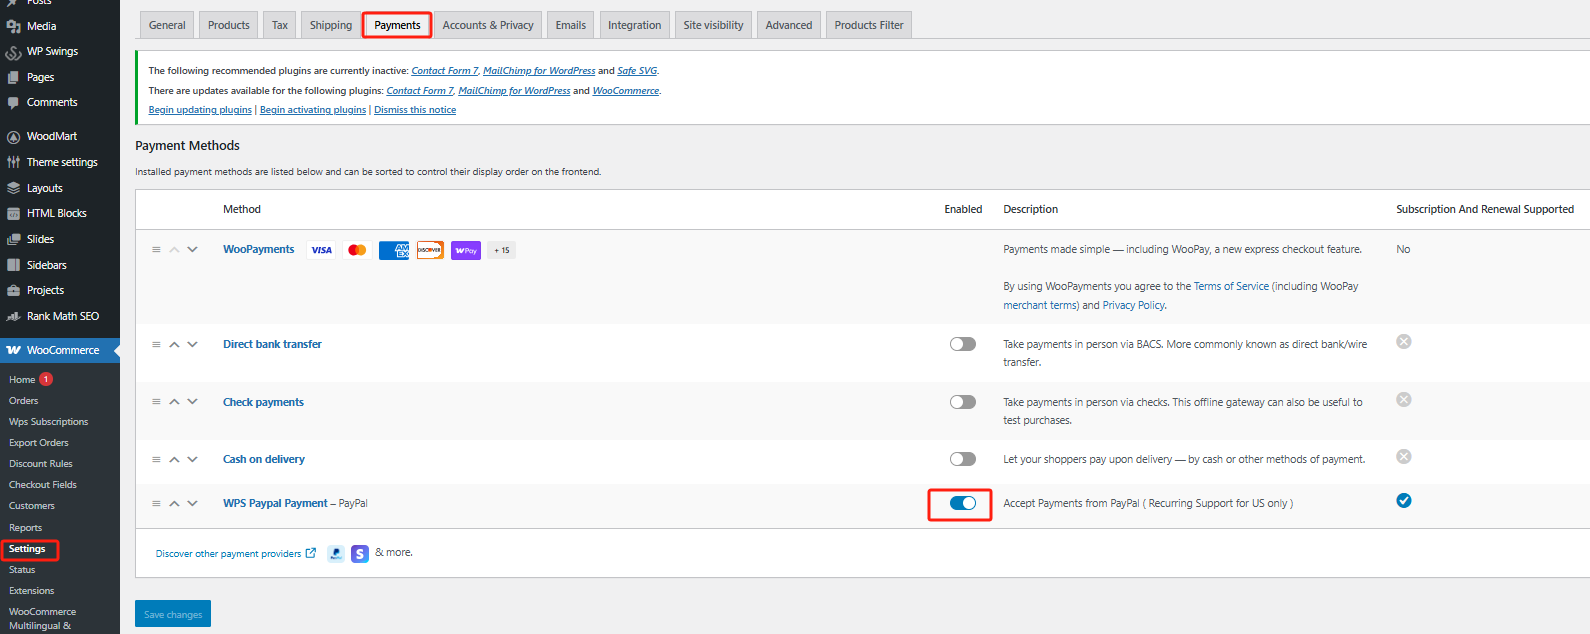Click the '+ 15' more payment methods badge
Image resolution: width=1590 pixels, height=634 pixels.
pos(501,250)
